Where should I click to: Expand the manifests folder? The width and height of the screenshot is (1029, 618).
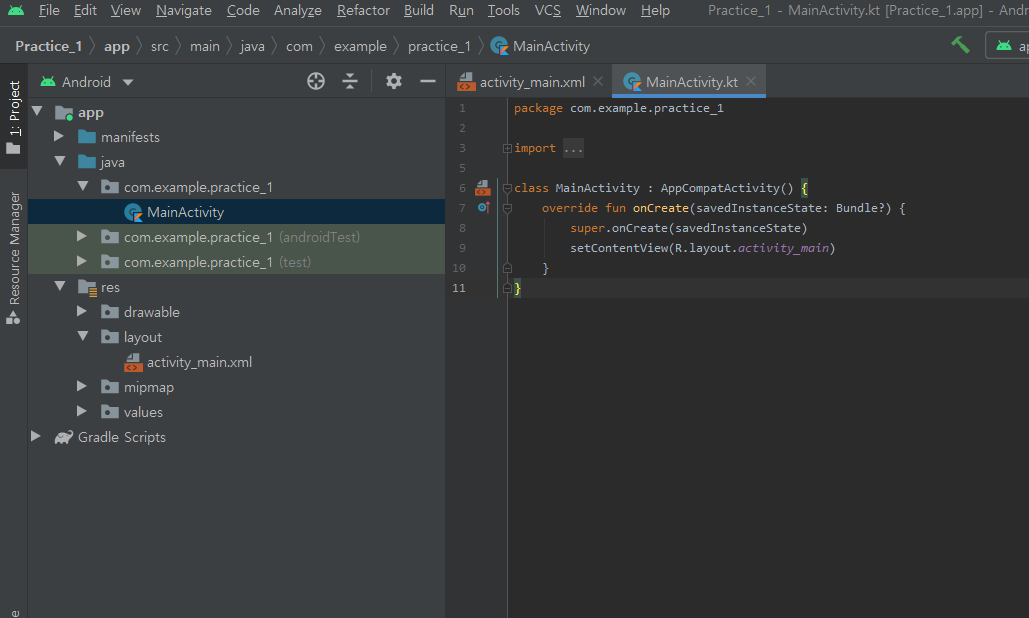click(58, 136)
